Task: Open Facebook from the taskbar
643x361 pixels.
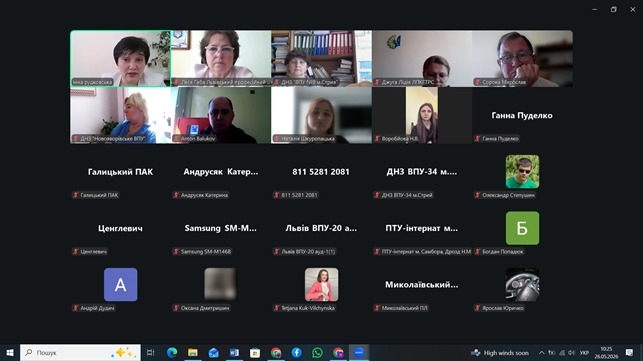Action: (296, 352)
